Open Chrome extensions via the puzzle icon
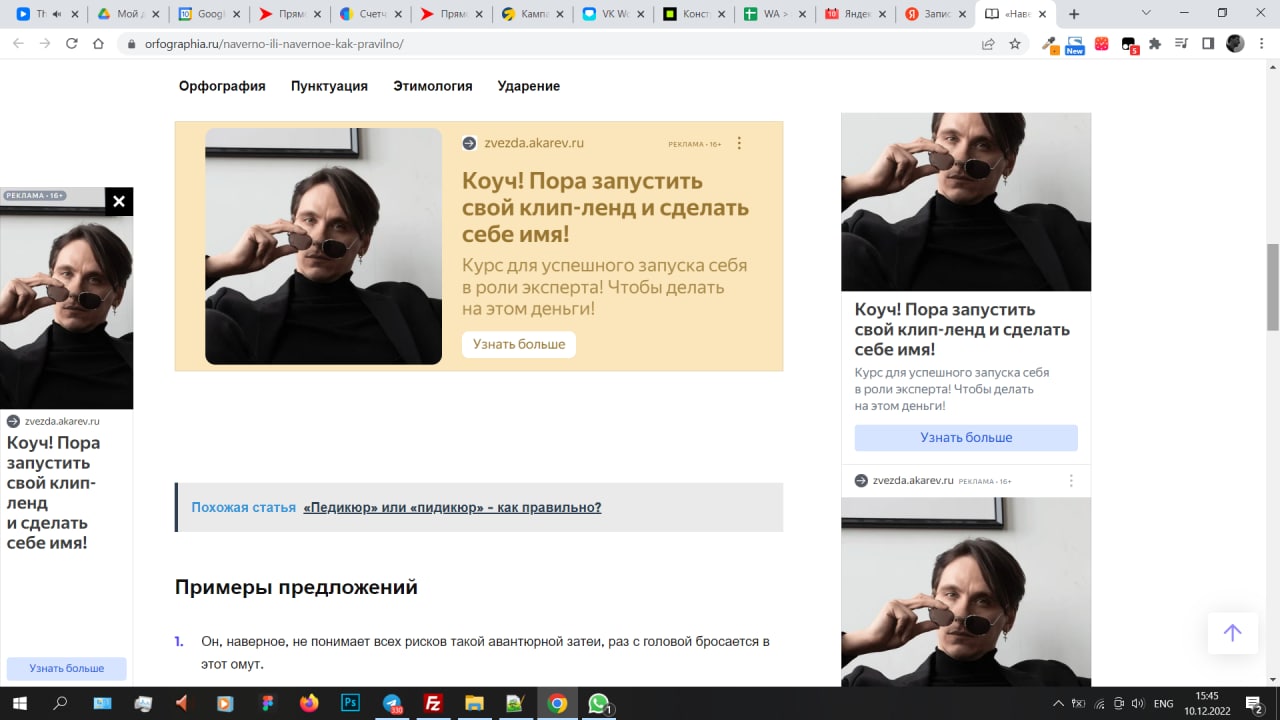This screenshot has height=720, width=1280. click(1155, 44)
